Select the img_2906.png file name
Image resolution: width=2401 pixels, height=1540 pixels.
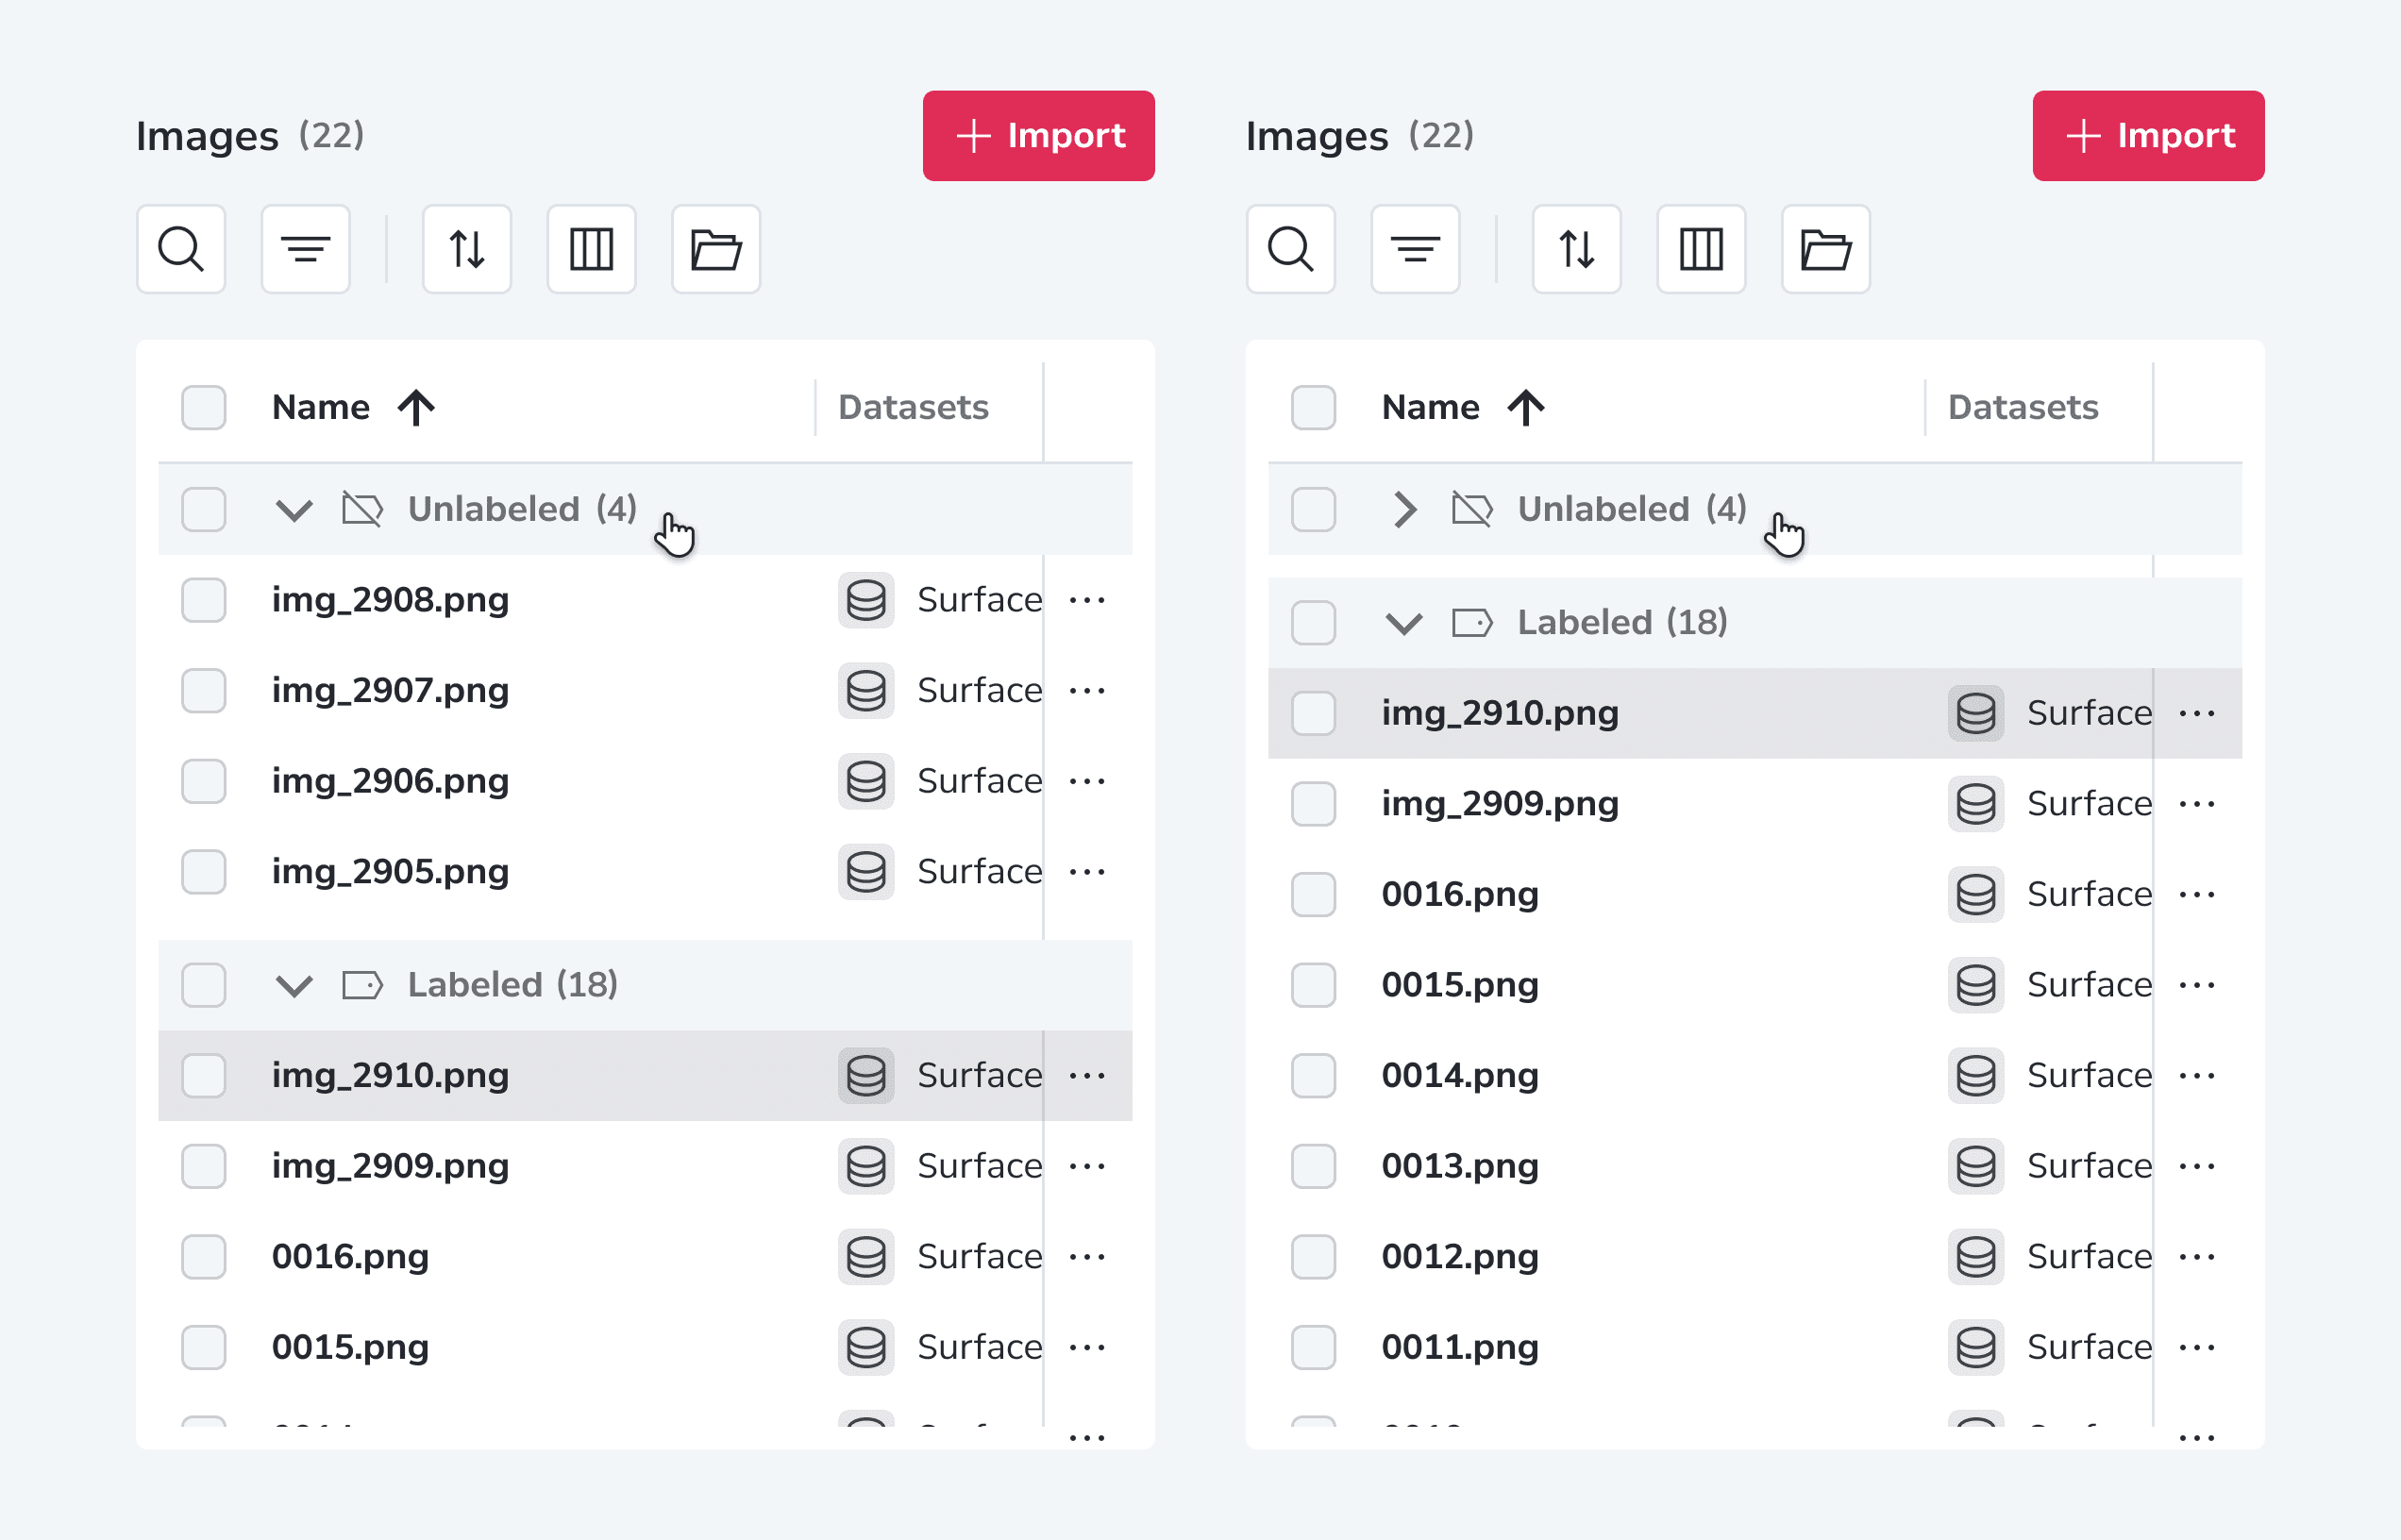(x=390, y=781)
